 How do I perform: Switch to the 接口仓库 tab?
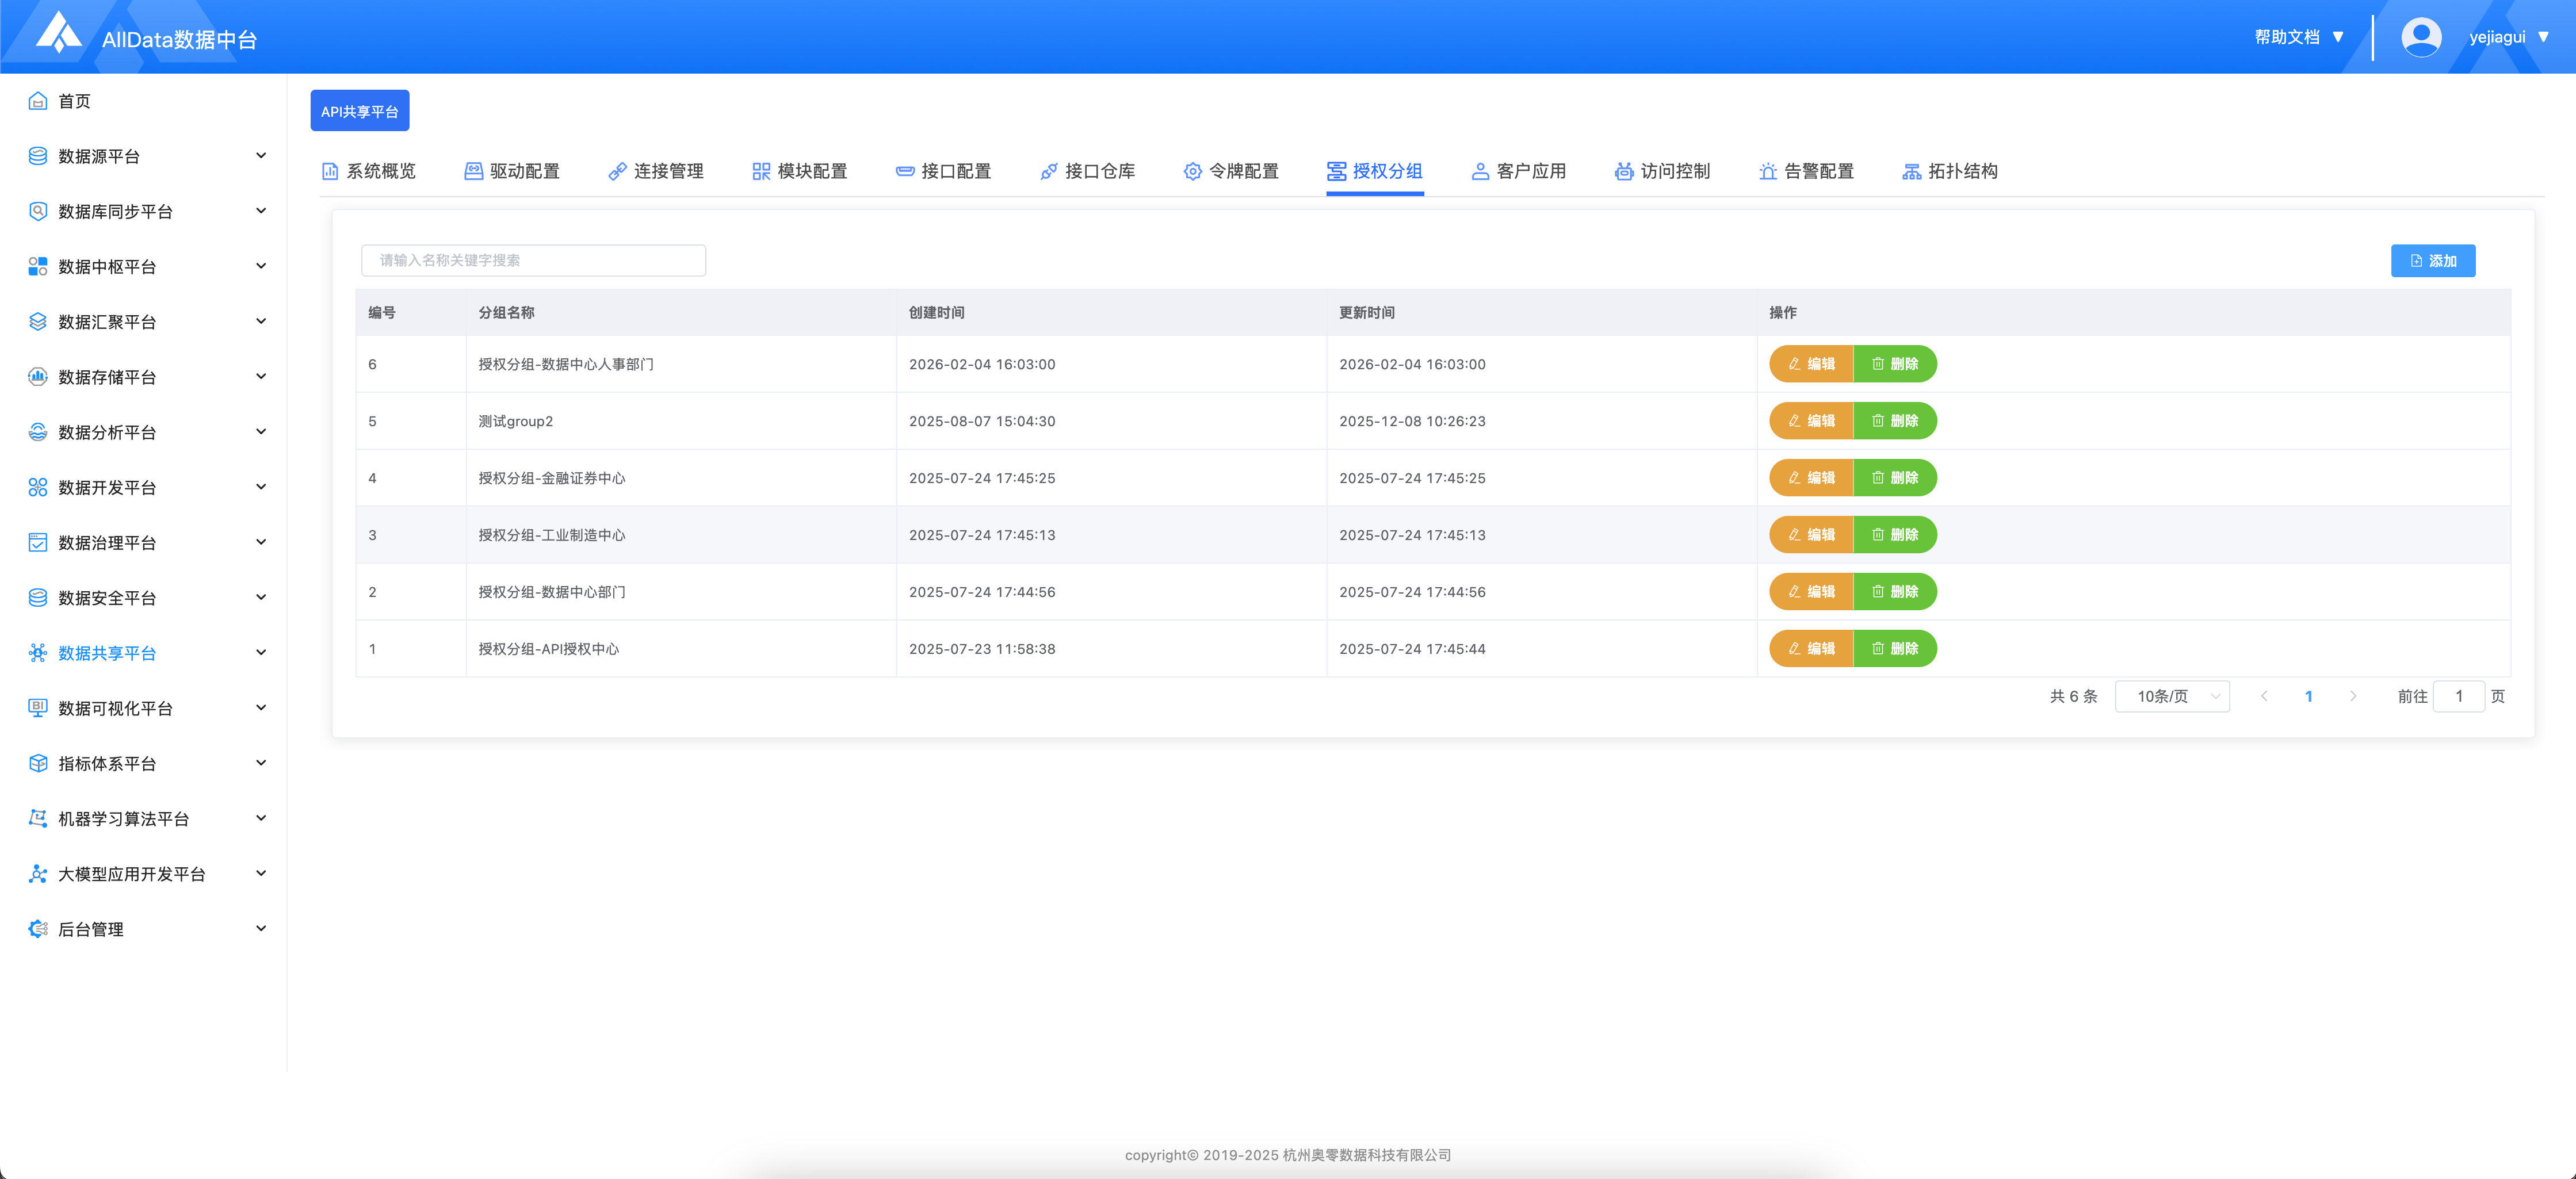(x=1088, y=171)
